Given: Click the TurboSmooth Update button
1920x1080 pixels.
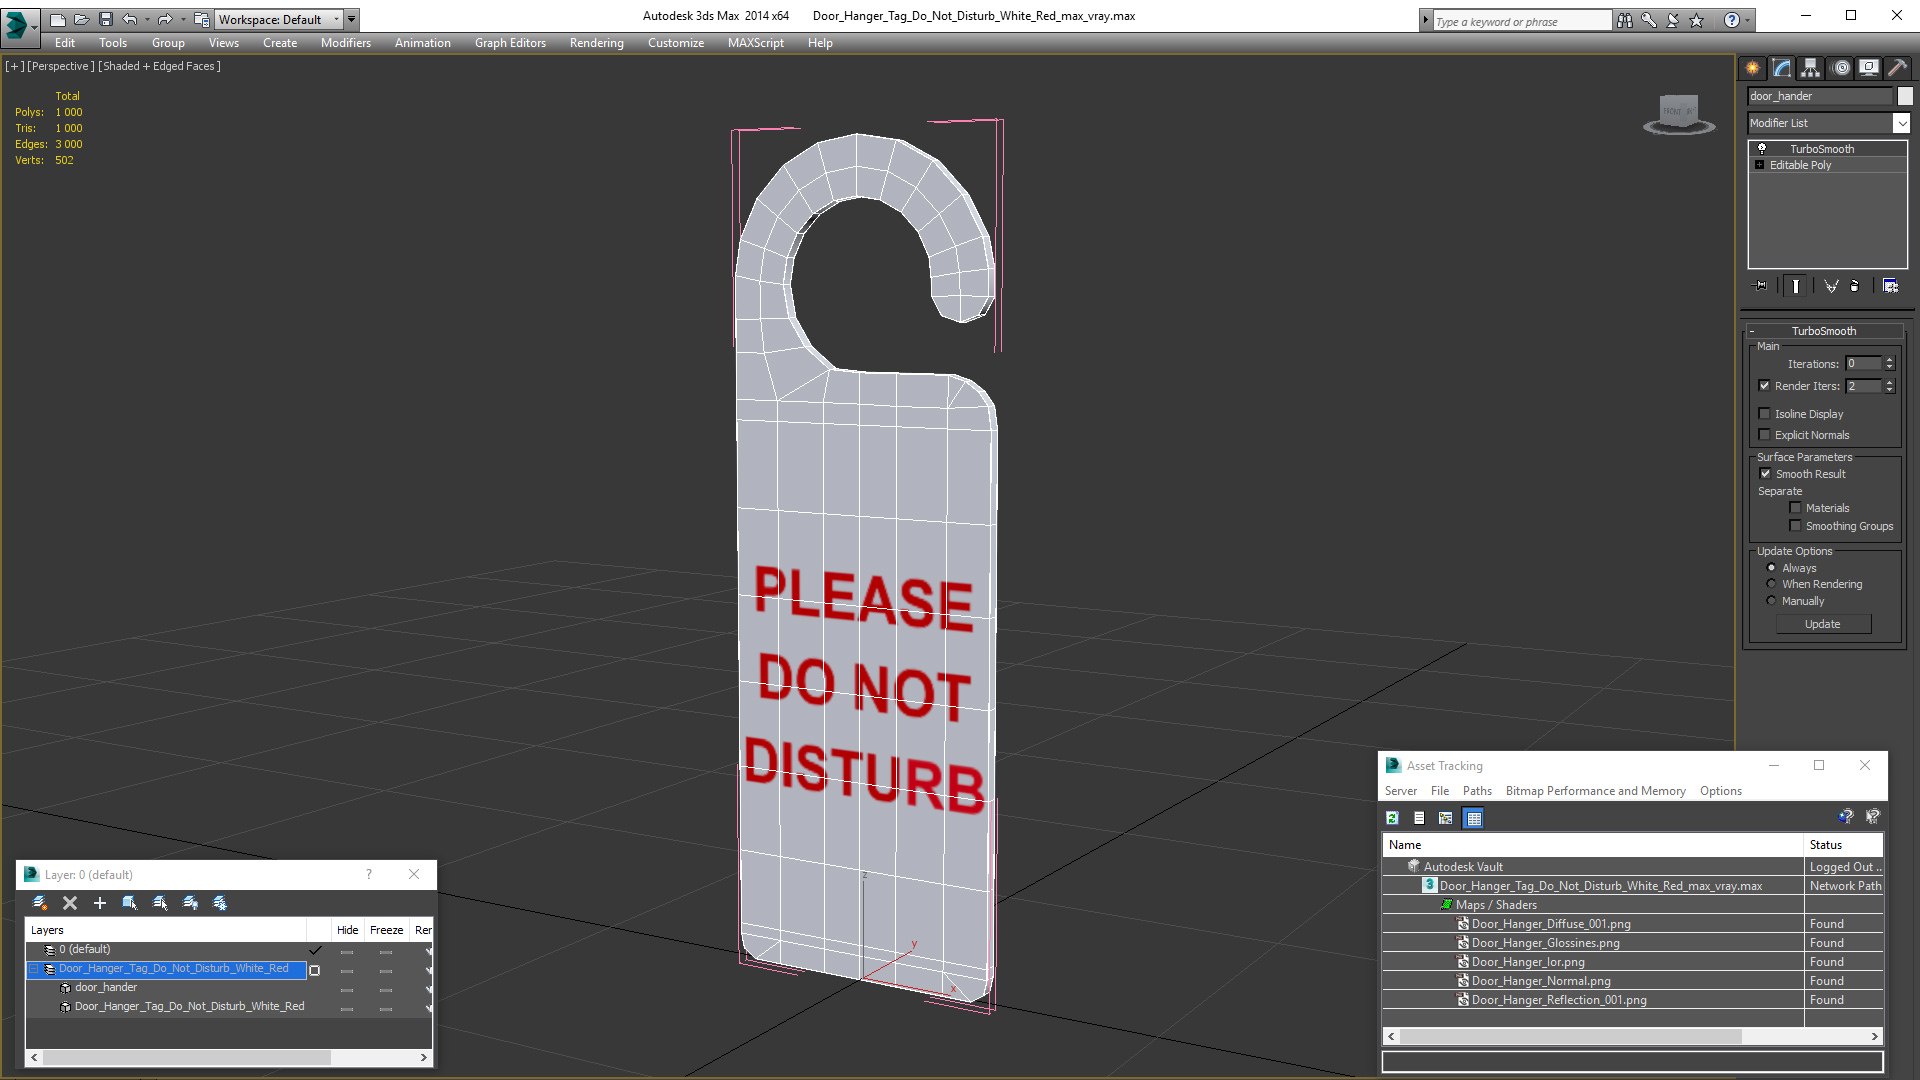Looking at the screenshot, I should [1823, 624].
